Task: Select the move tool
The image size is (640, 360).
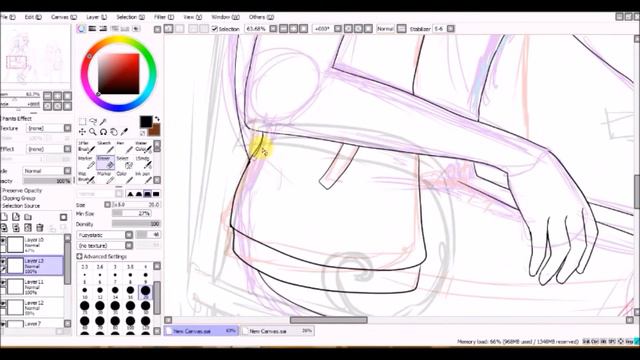Action: [82, 132]
